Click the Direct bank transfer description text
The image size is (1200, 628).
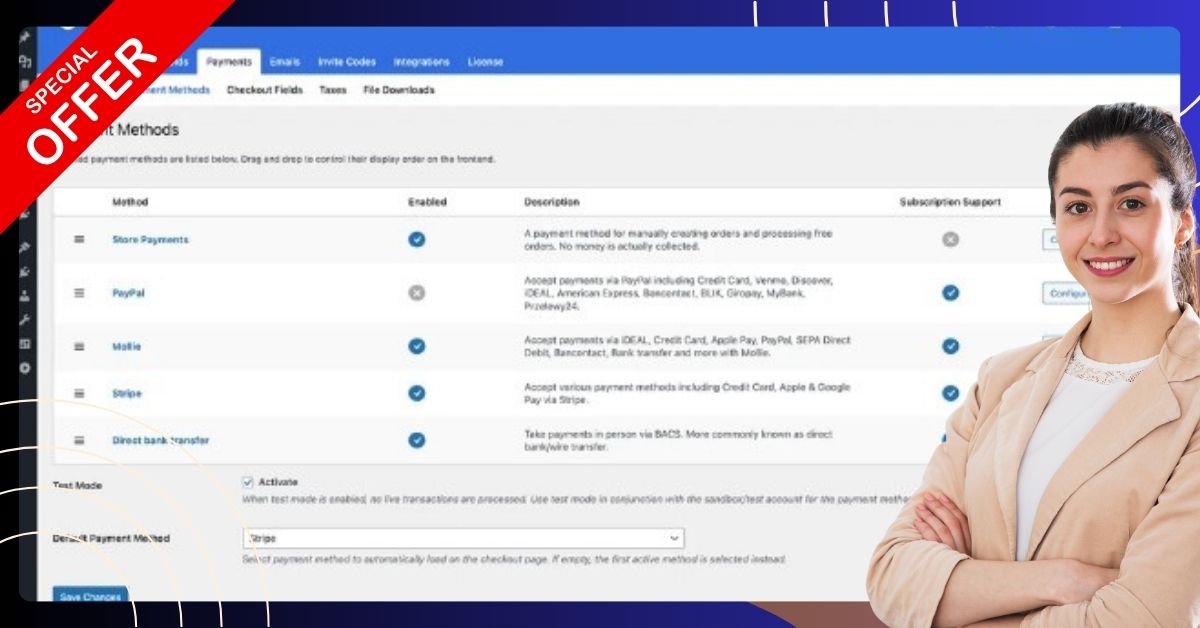[678, 440]
